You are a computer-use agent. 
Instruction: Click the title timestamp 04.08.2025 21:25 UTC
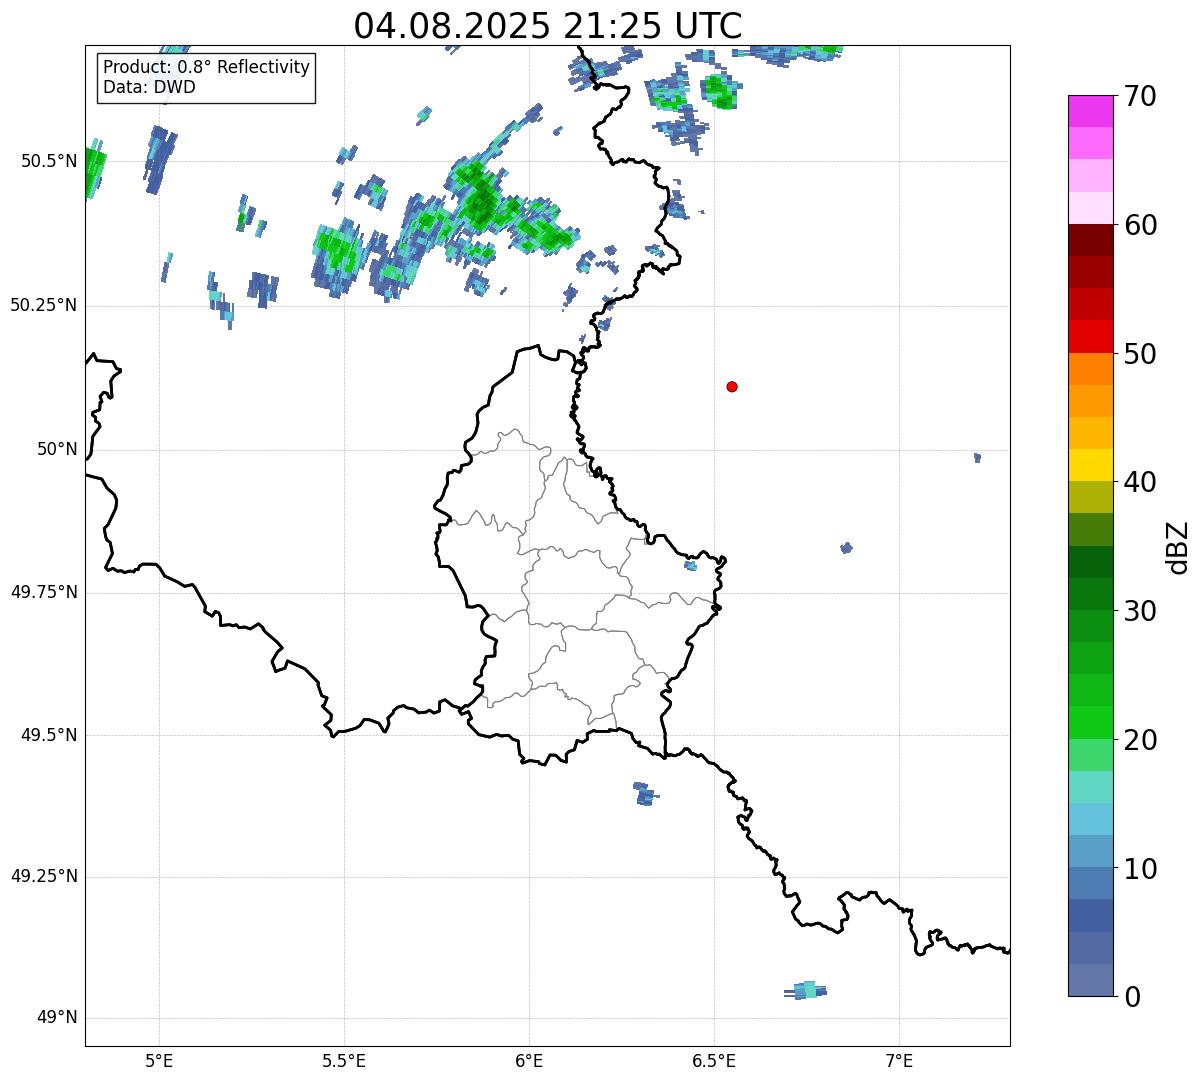(x=547, y=26)
